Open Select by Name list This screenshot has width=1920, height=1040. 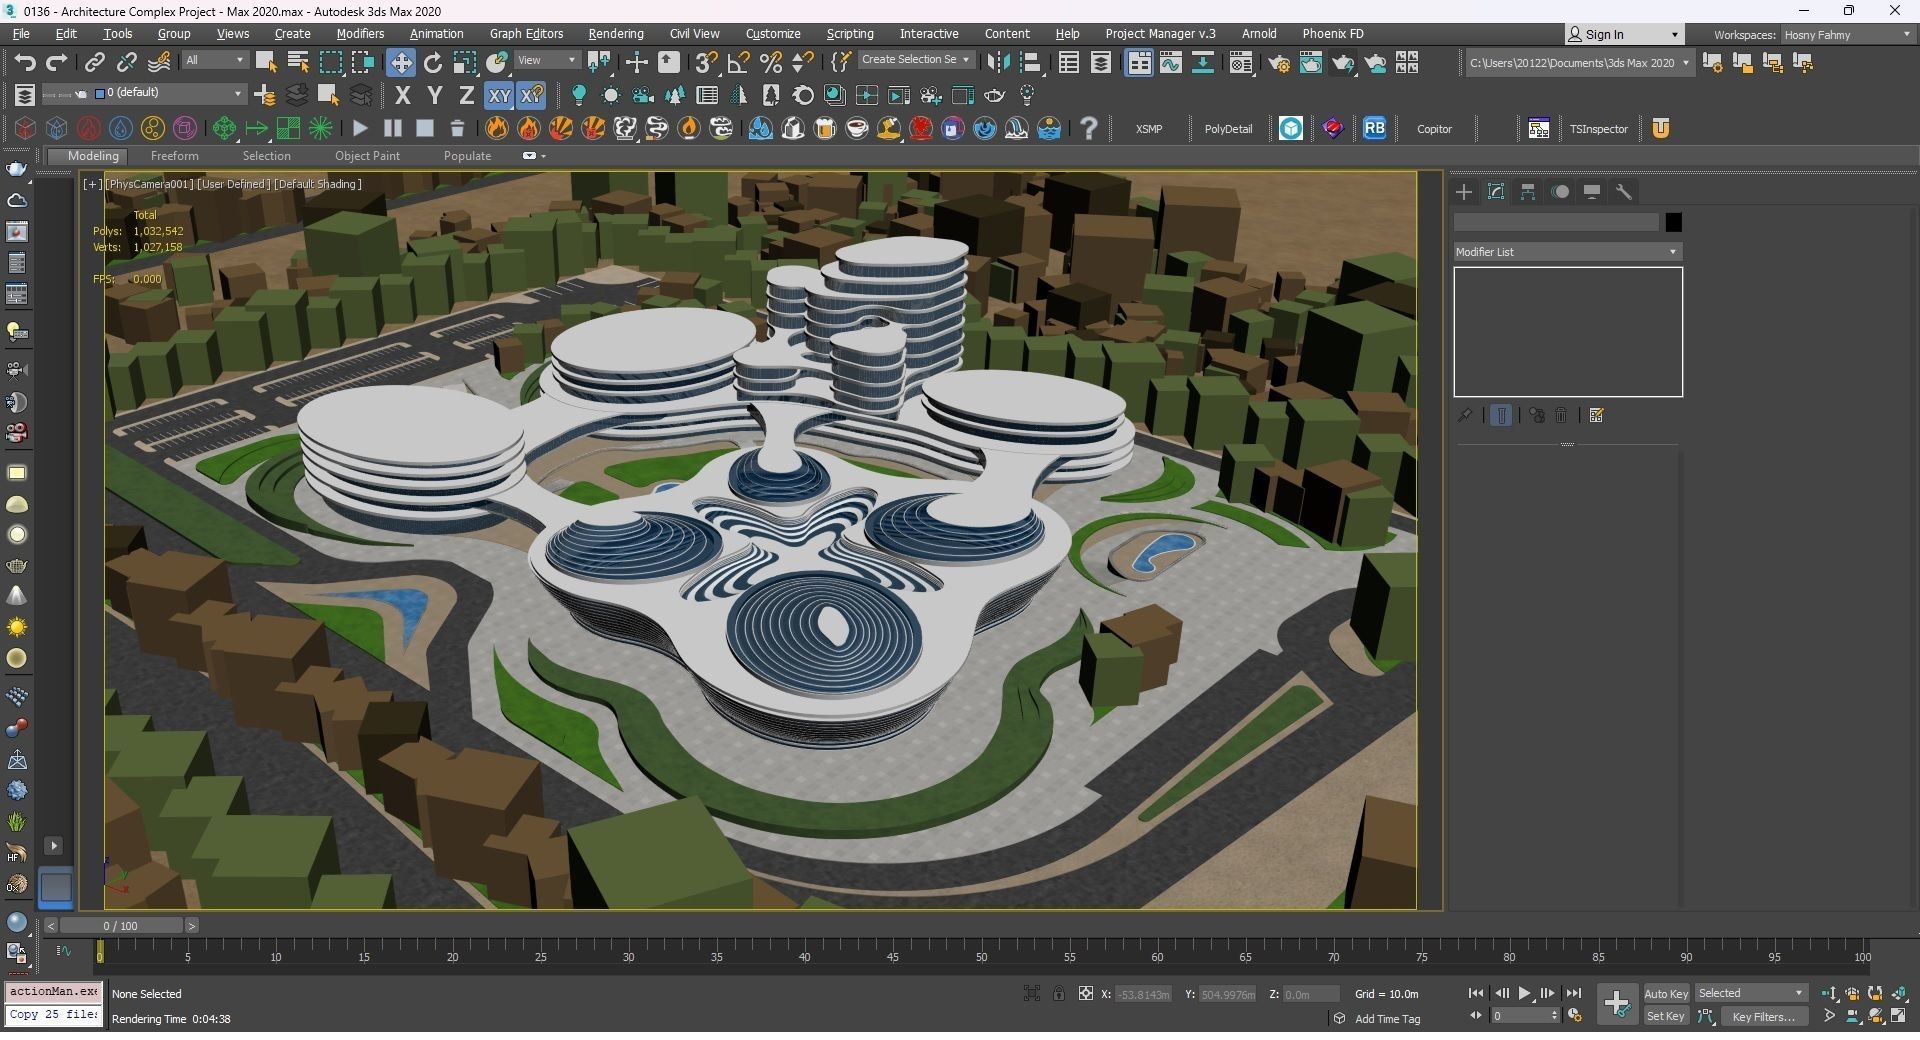click(298, 63)
